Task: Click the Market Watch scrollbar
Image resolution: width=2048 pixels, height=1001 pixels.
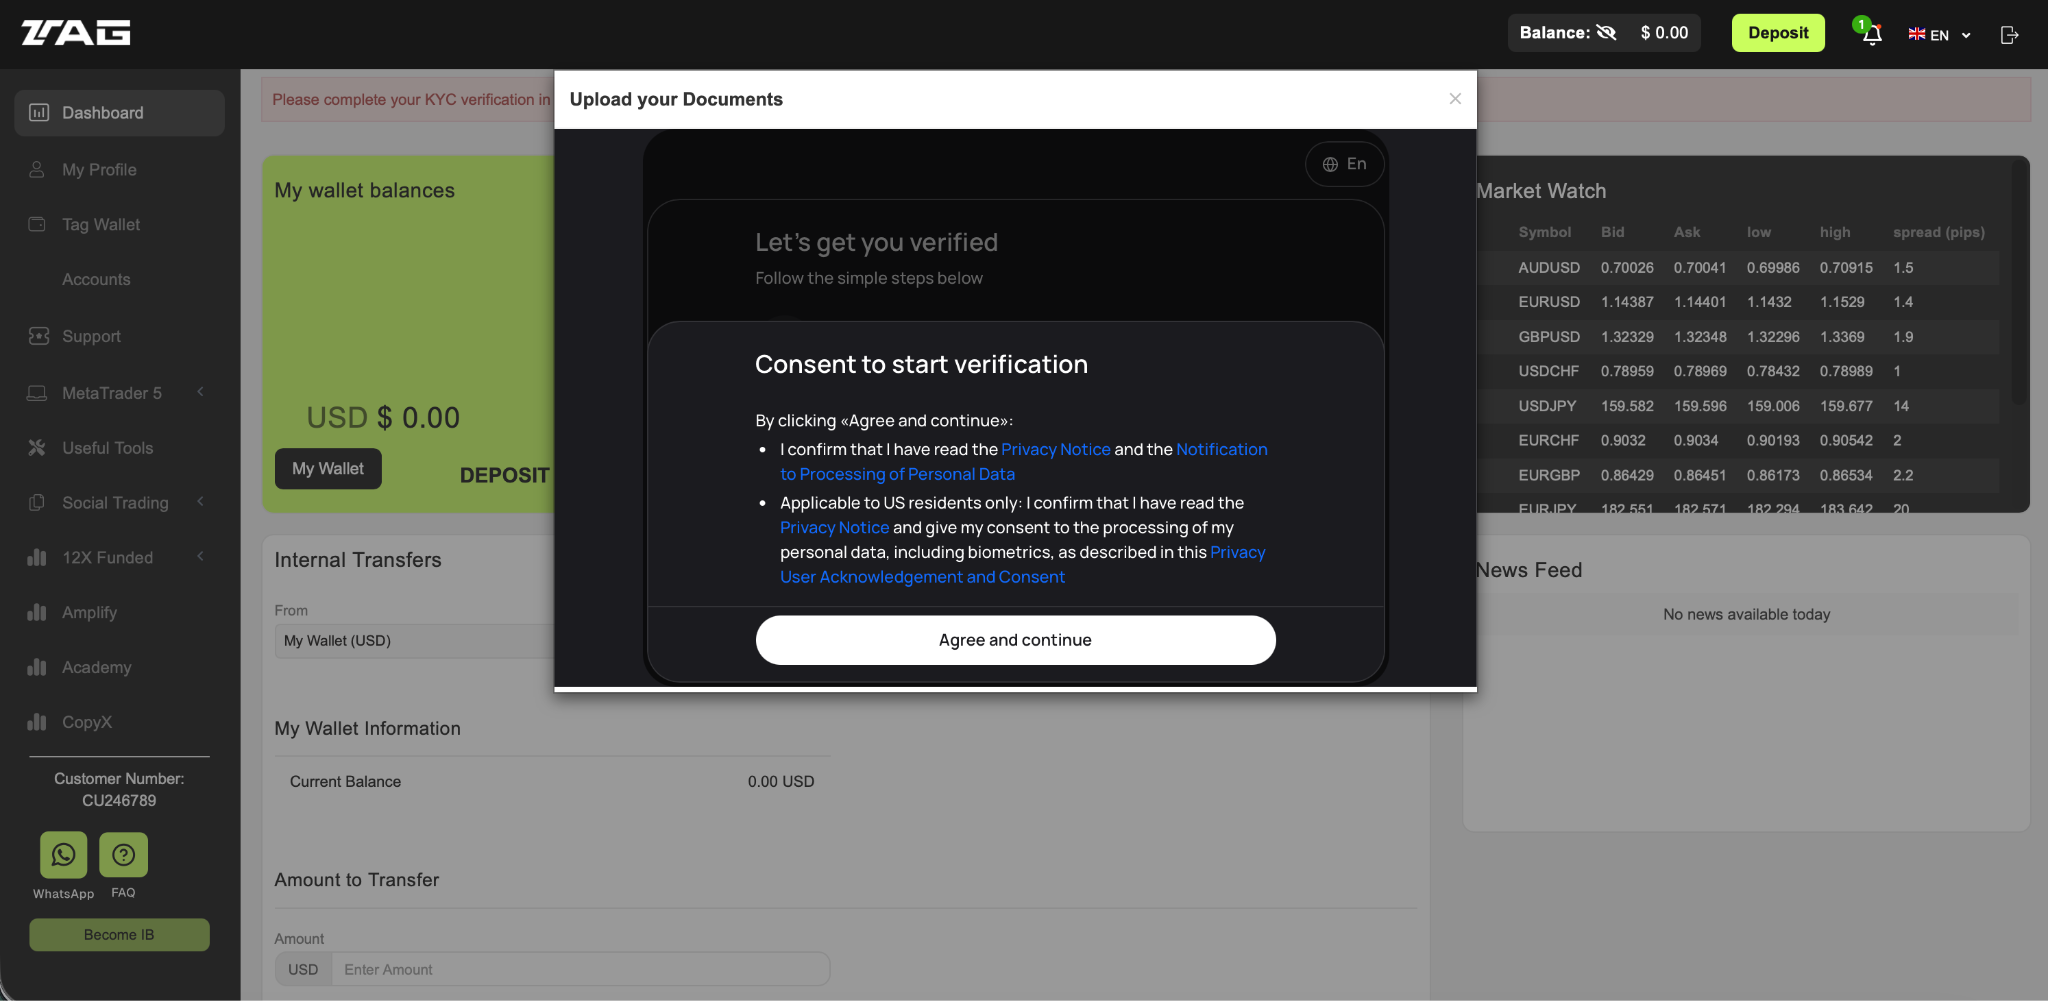Action: coord(2019,285)
